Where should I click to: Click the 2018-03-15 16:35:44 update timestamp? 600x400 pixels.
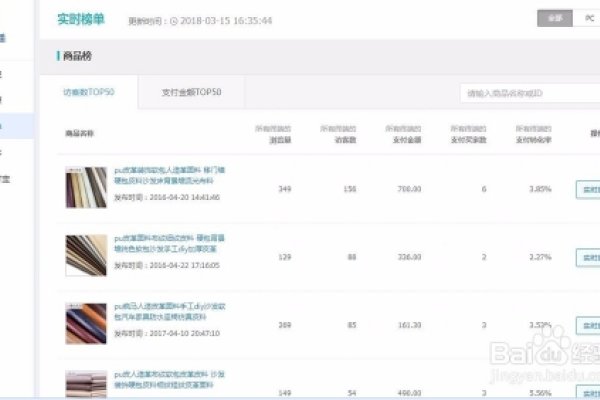pyautogui.click(x=226, y=21)
